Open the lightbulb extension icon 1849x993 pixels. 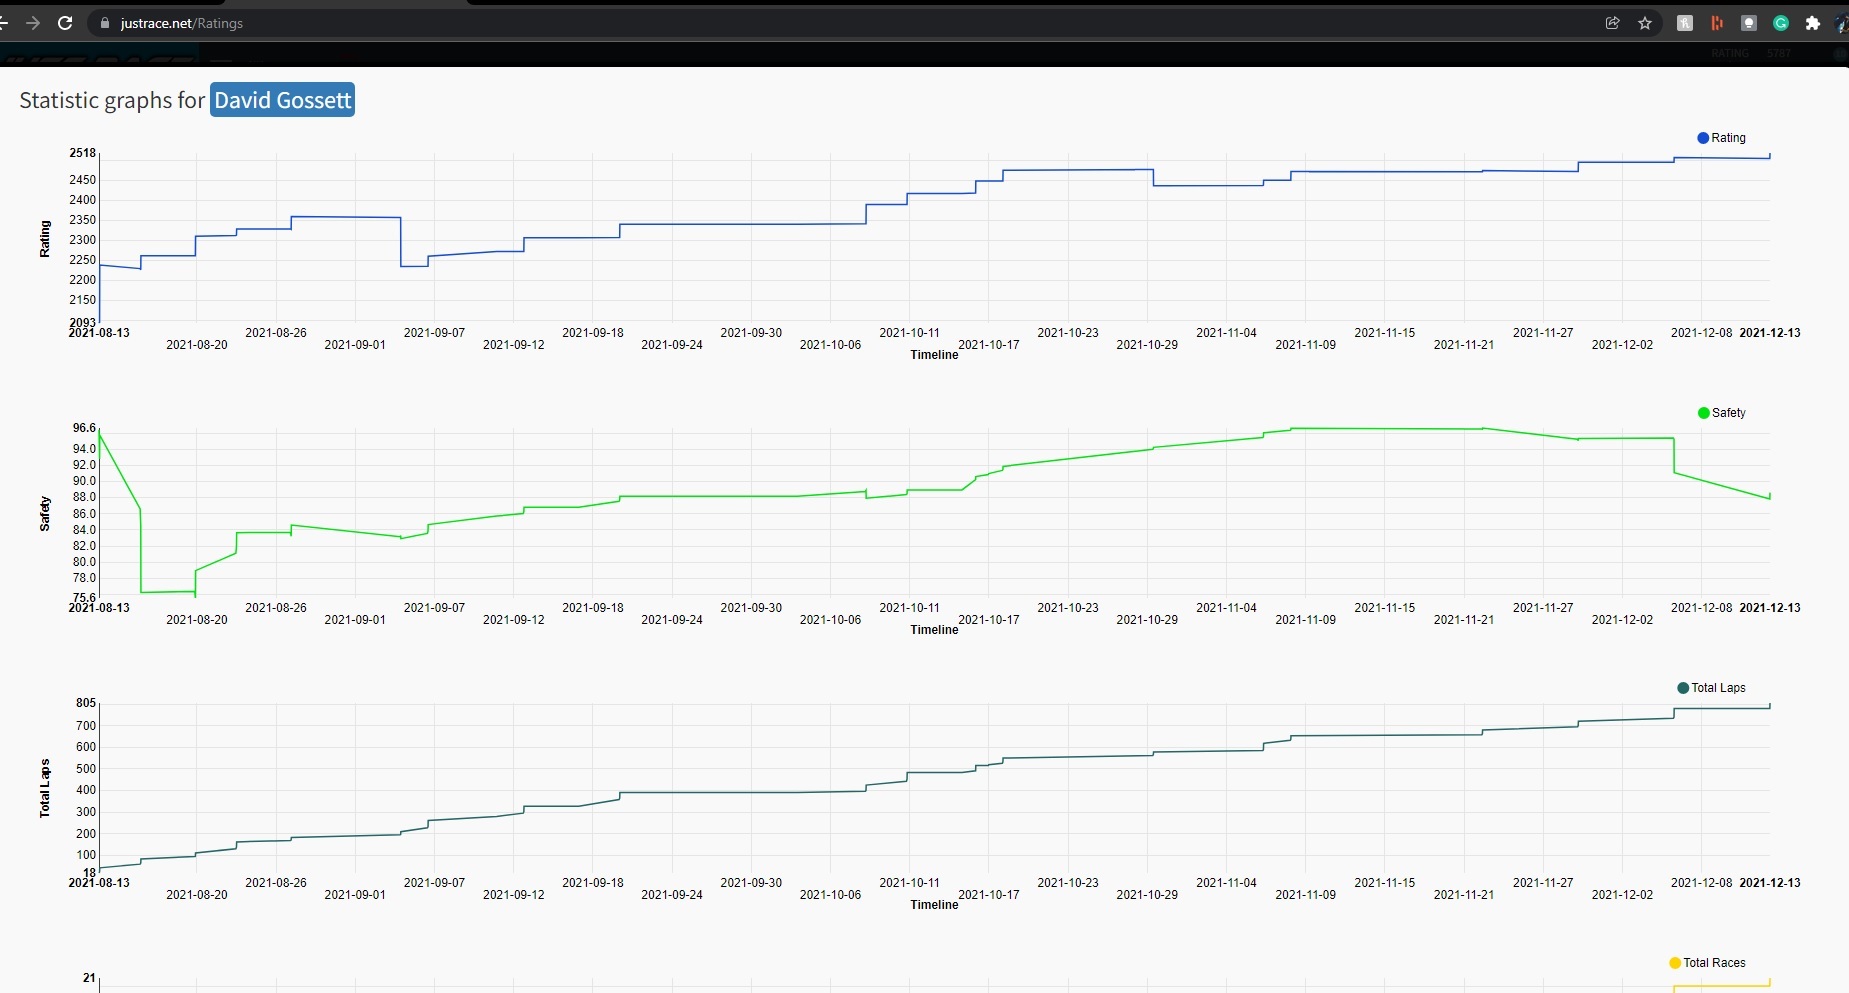pos(1749,23)
